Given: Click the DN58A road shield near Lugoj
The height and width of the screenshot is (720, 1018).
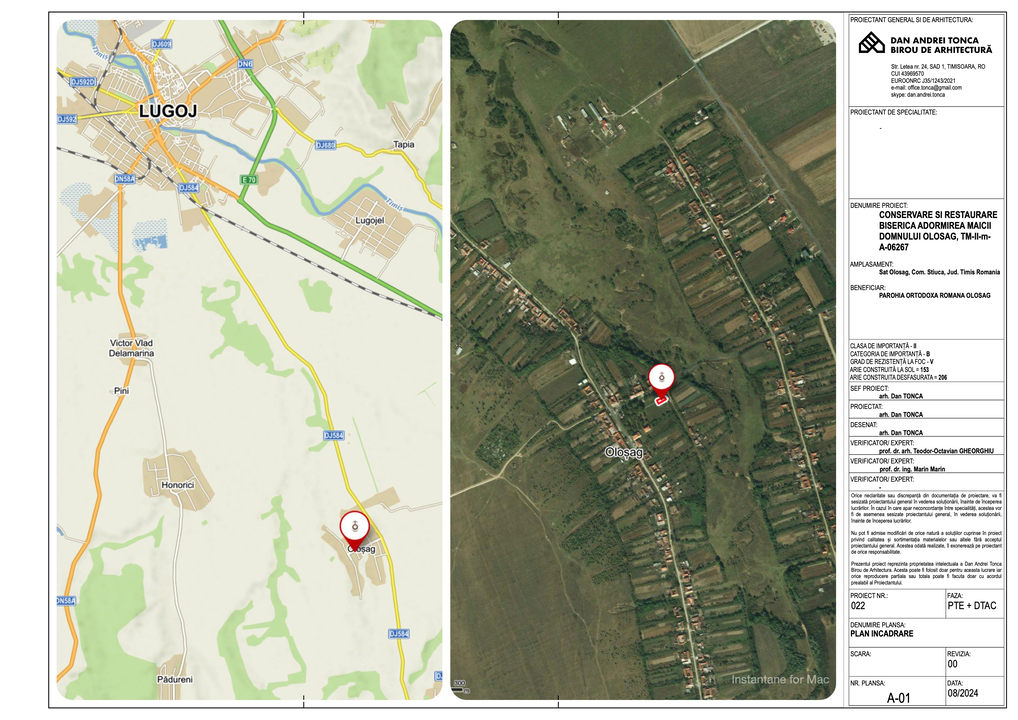Looking at the screenshot, I should (125, 179).
